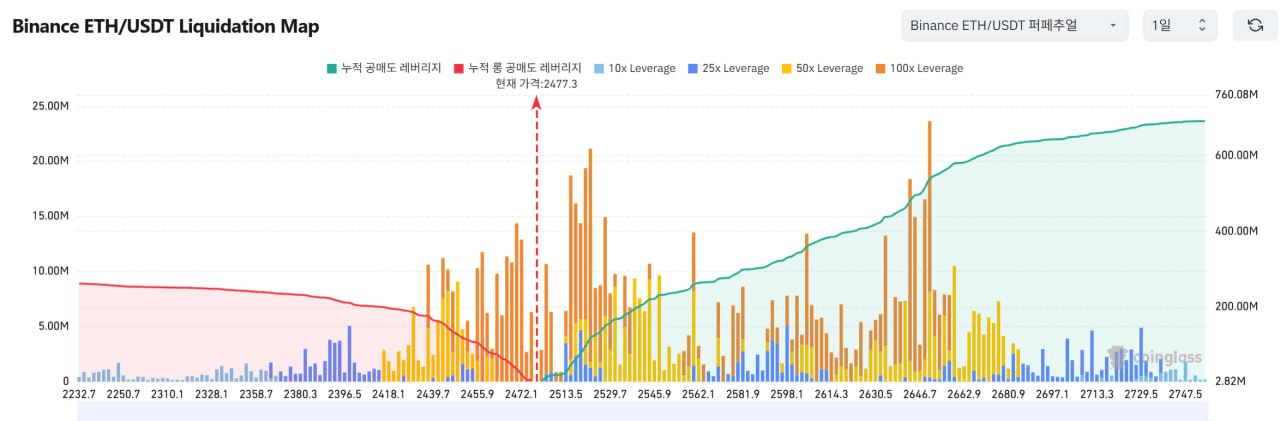The height and width of the screenshot is (421, 1280).
Task: Click x-axis label 2310.1
Action: click(x=167, y=394)
